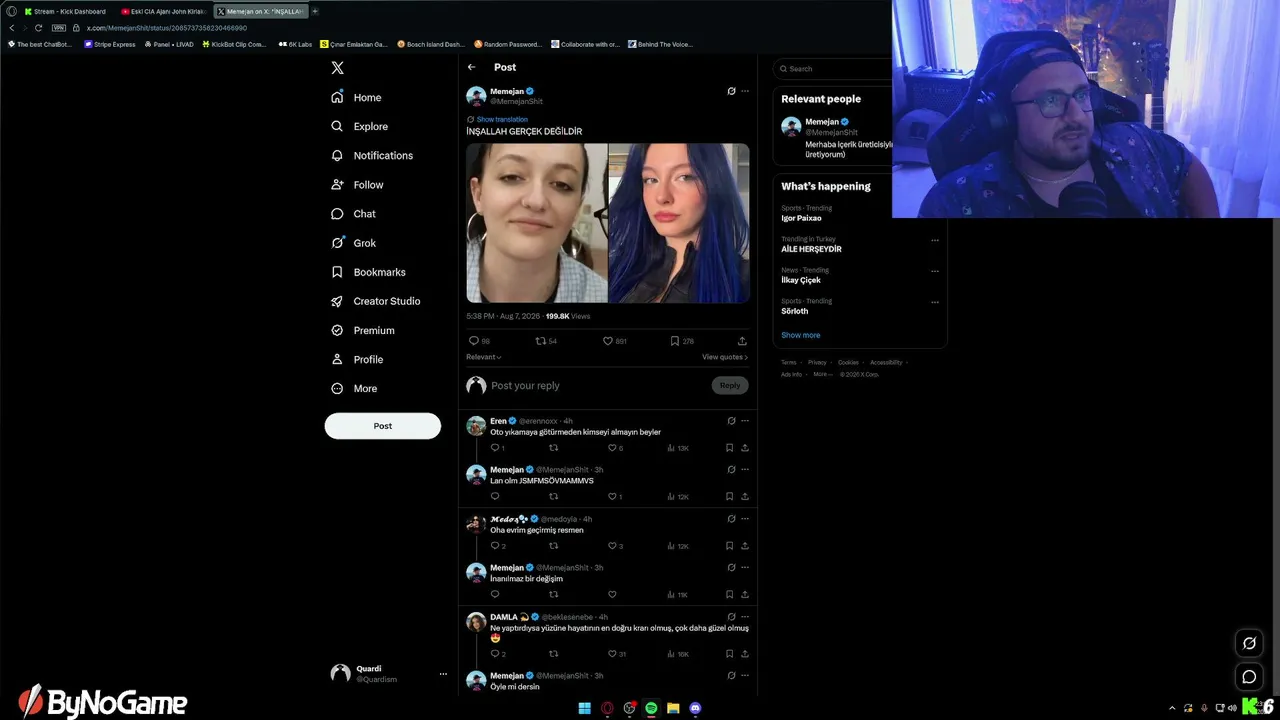Open Creator Studio in the sidebar

point(375,301)
